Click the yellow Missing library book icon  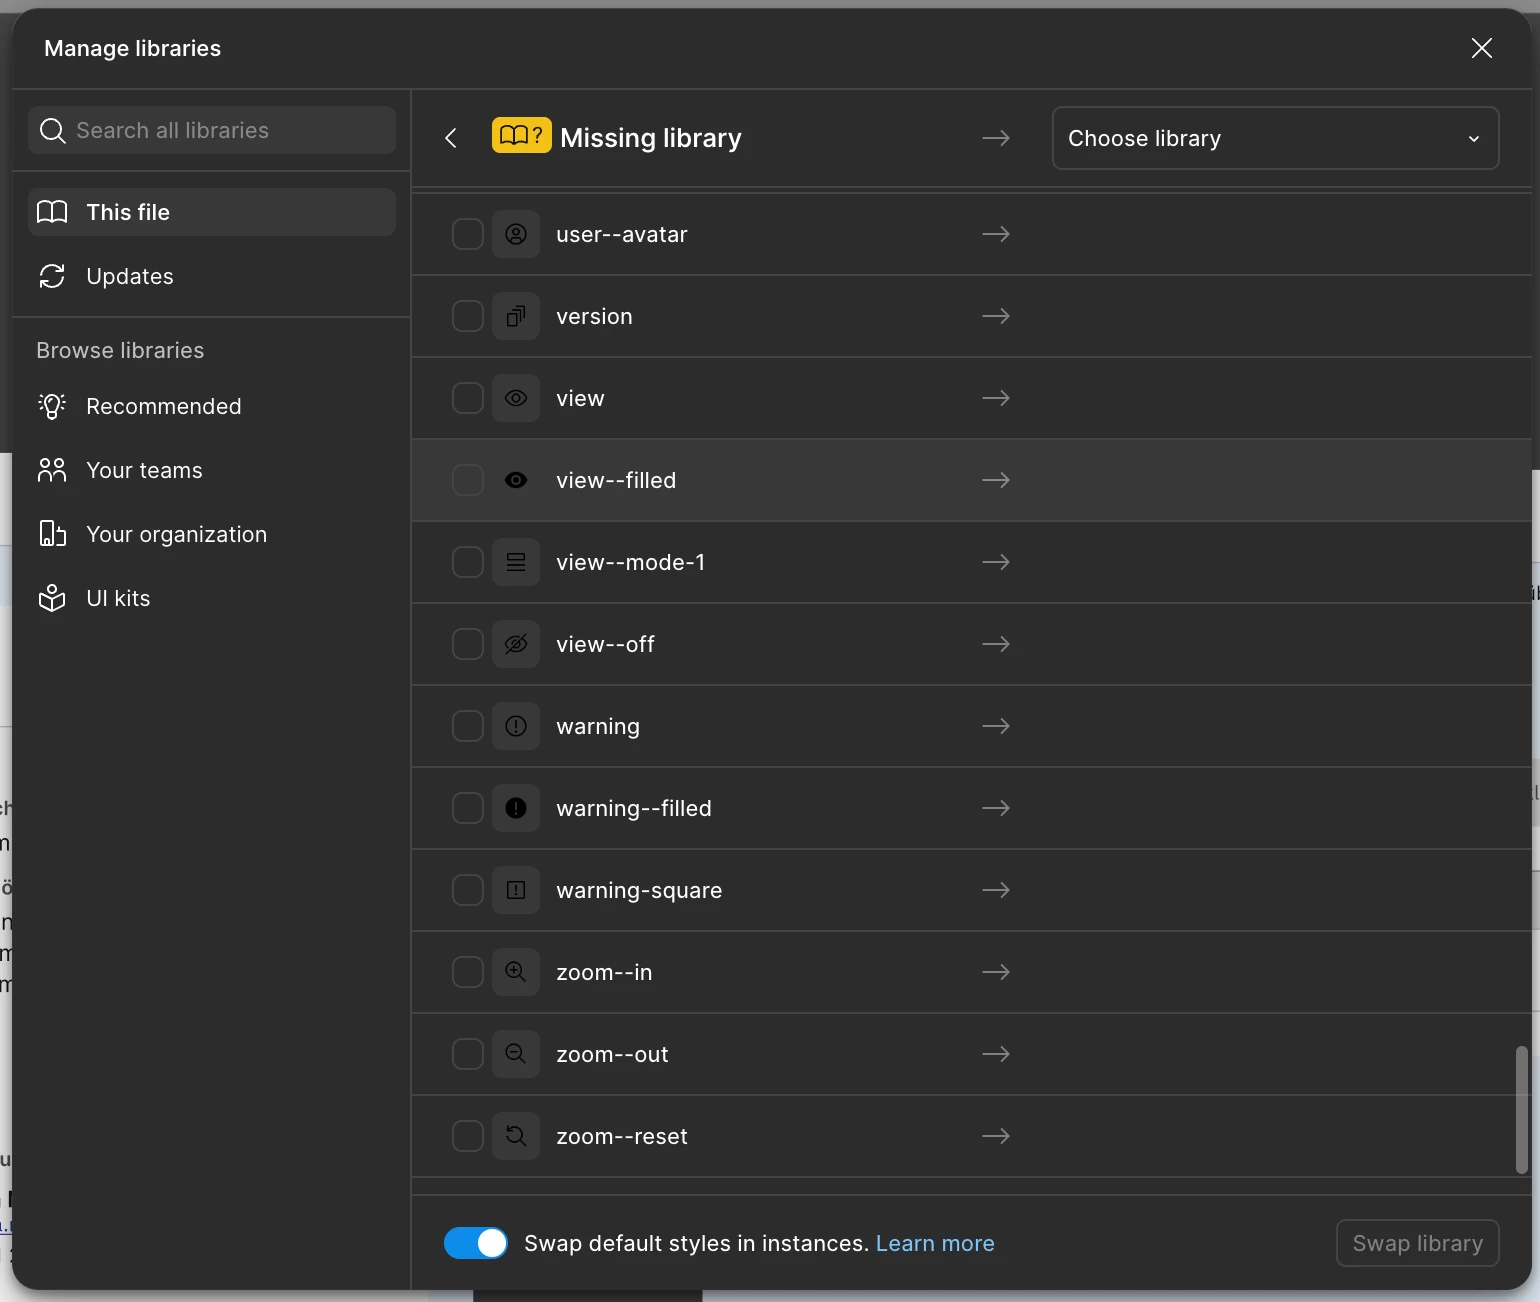coord(521,135)
